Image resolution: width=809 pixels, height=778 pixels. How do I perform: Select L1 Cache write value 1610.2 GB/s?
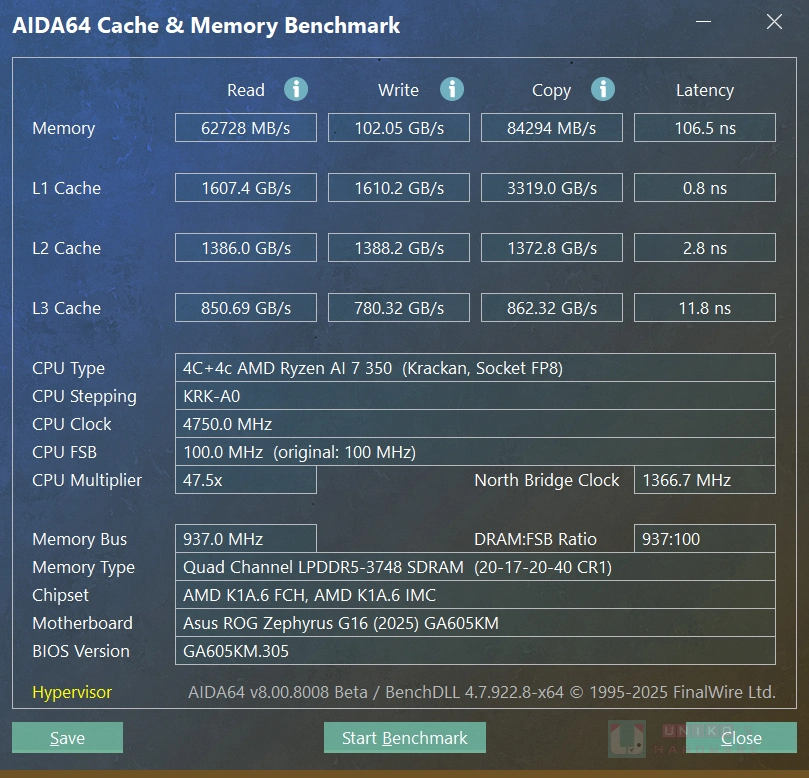coord(399,188)
